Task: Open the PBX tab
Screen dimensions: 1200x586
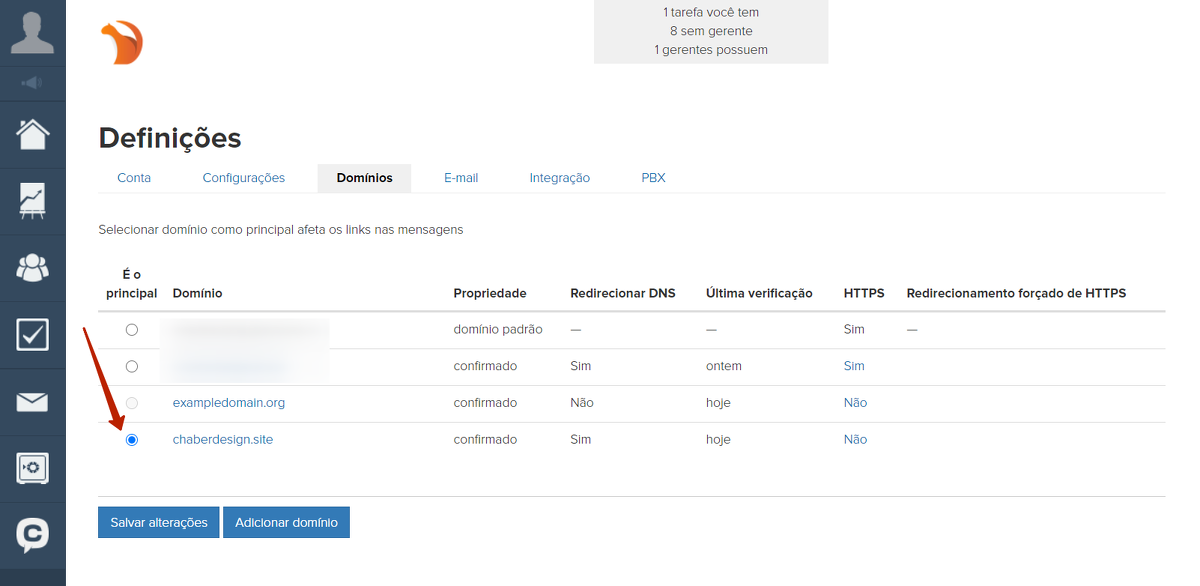Action: point(653,178)
